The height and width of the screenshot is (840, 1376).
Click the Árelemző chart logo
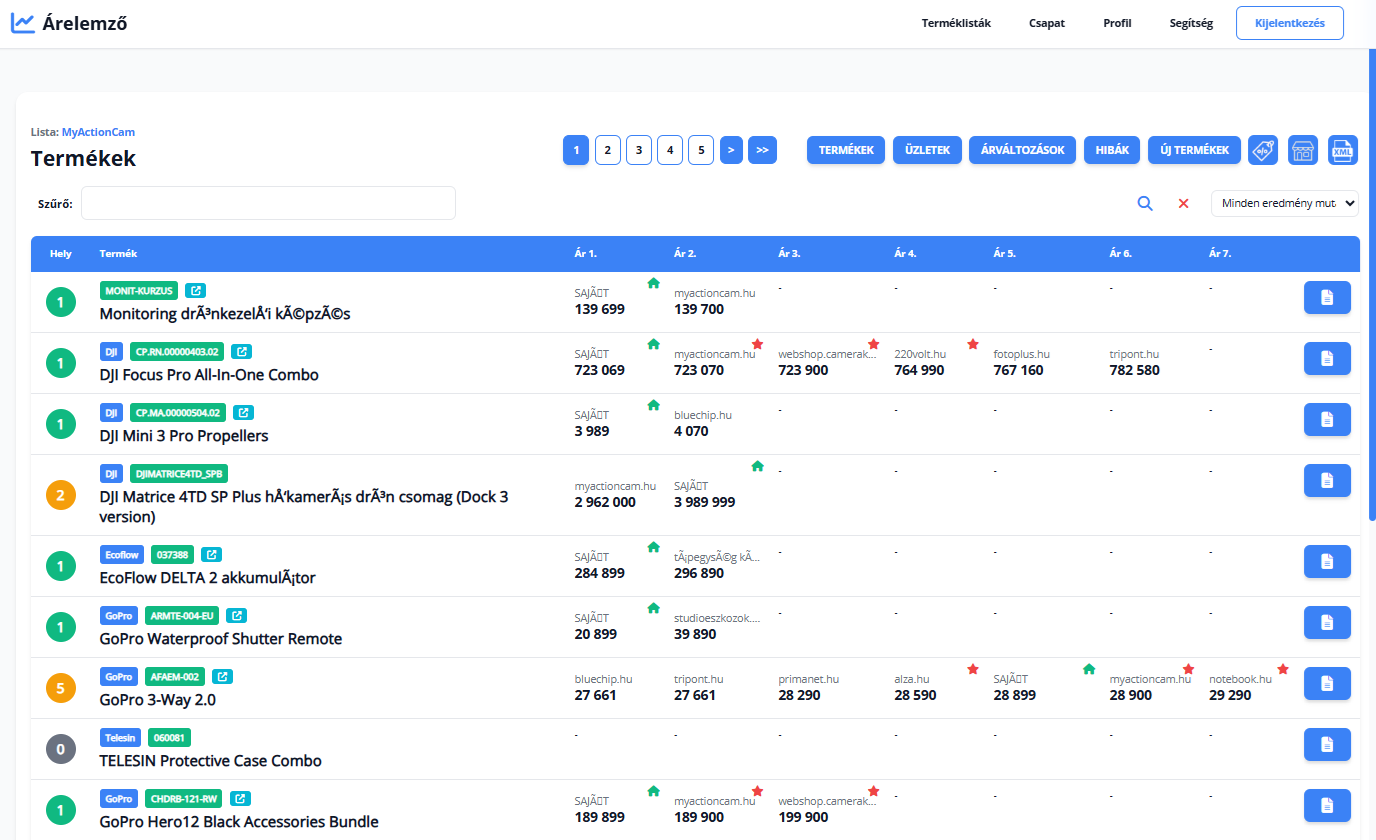coord(23,22)
